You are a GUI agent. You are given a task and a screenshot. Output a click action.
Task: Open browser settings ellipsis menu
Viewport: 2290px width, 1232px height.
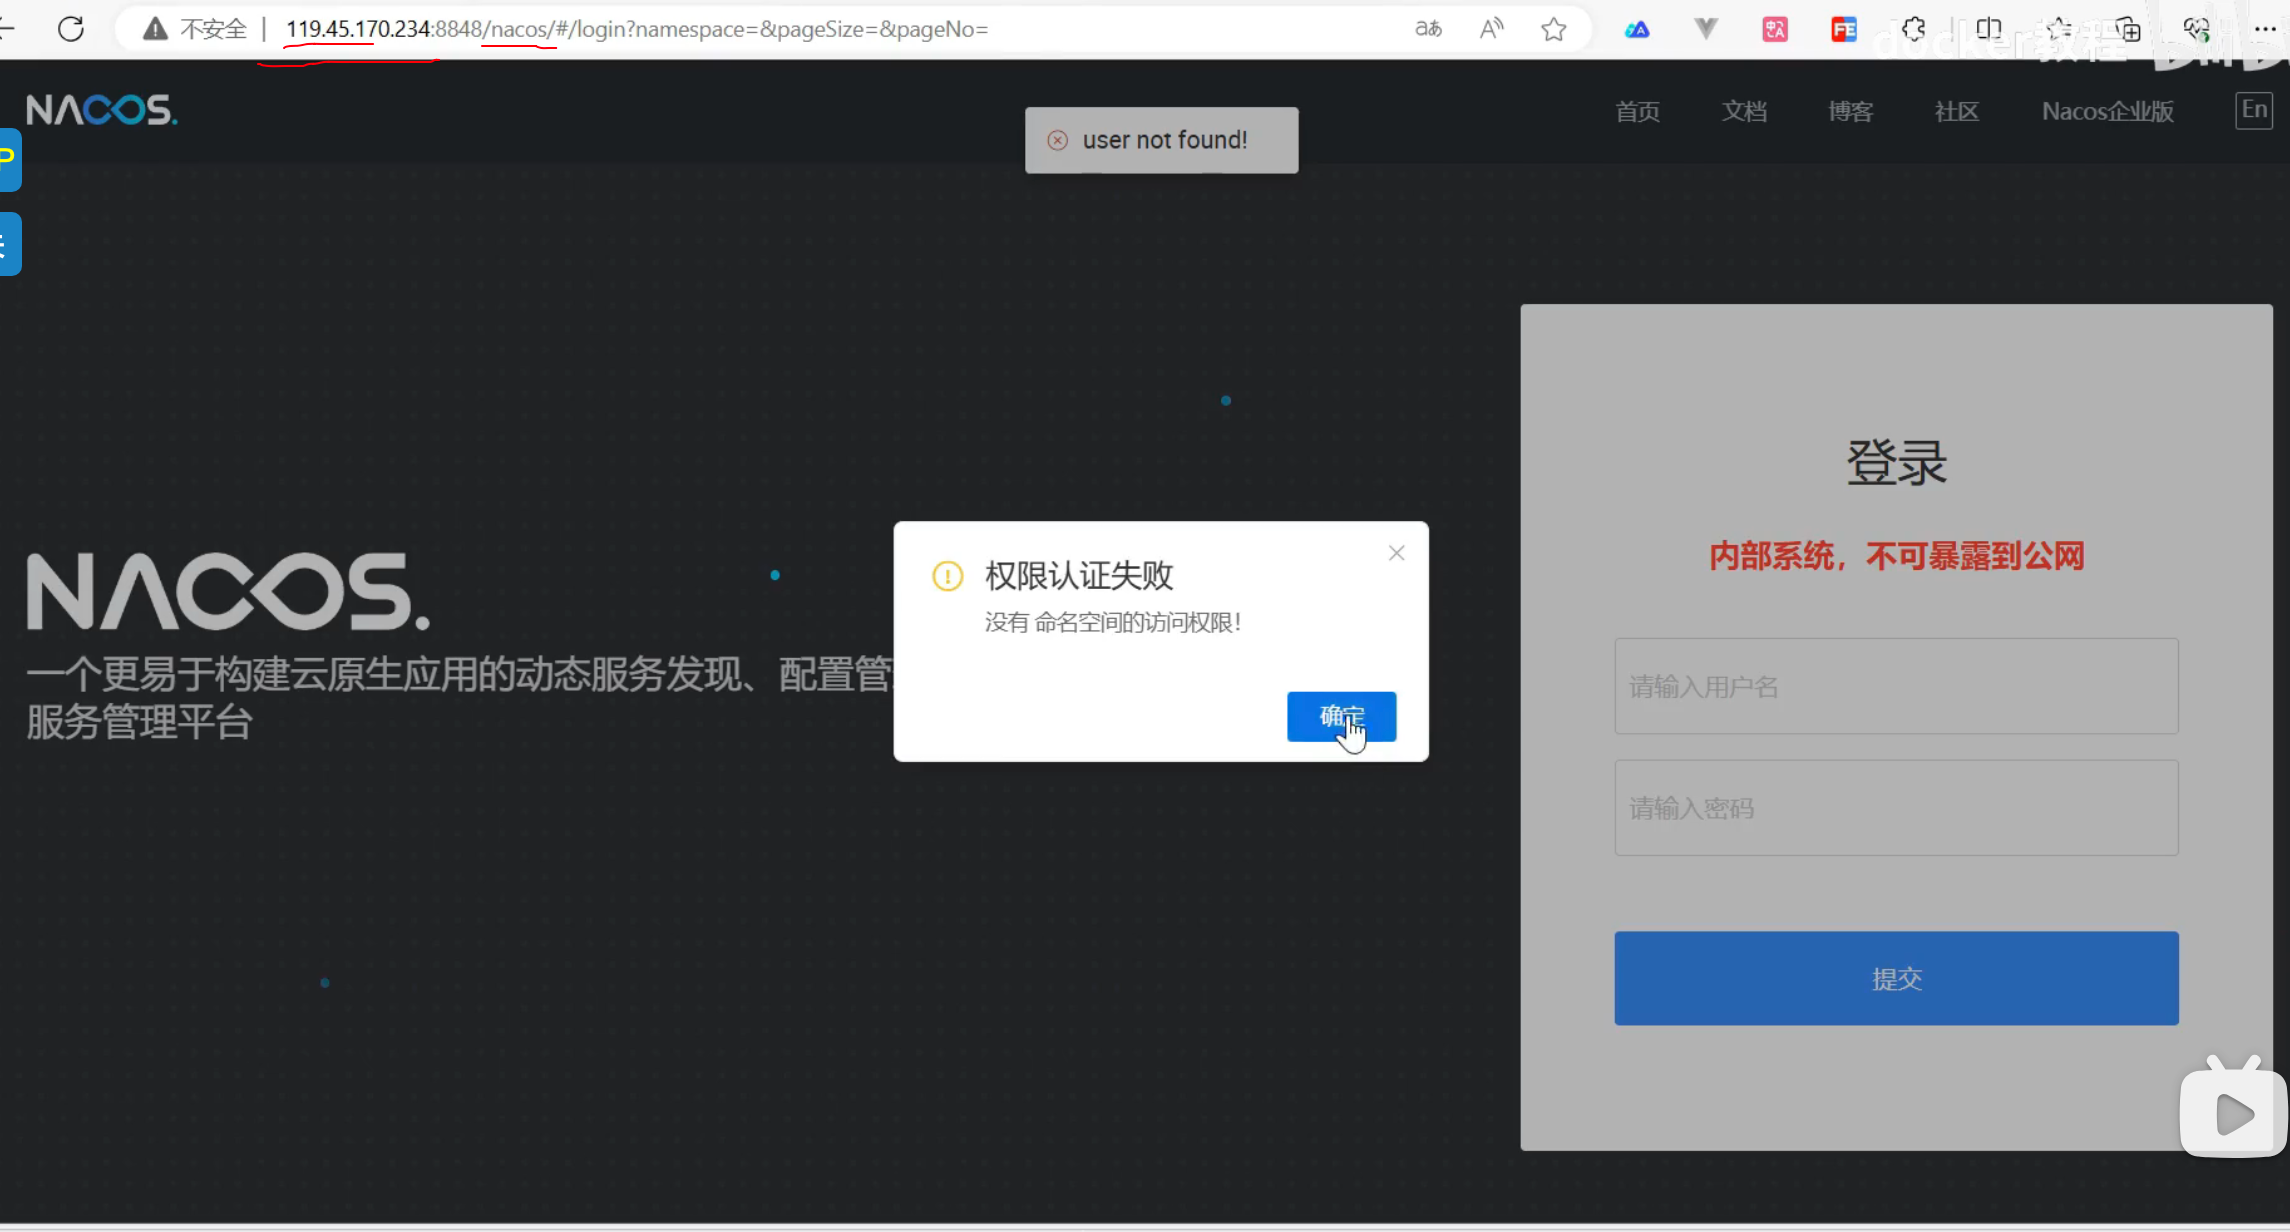coord(2265,29)
